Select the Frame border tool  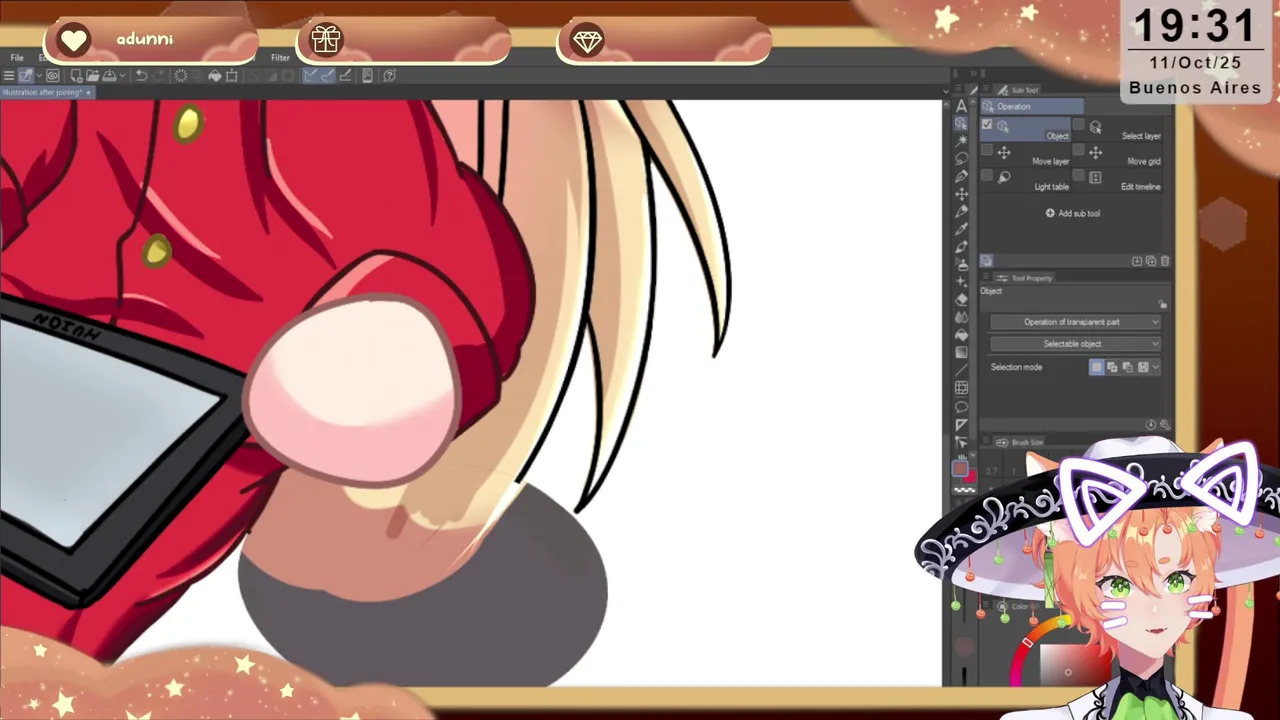click(962, 387)
